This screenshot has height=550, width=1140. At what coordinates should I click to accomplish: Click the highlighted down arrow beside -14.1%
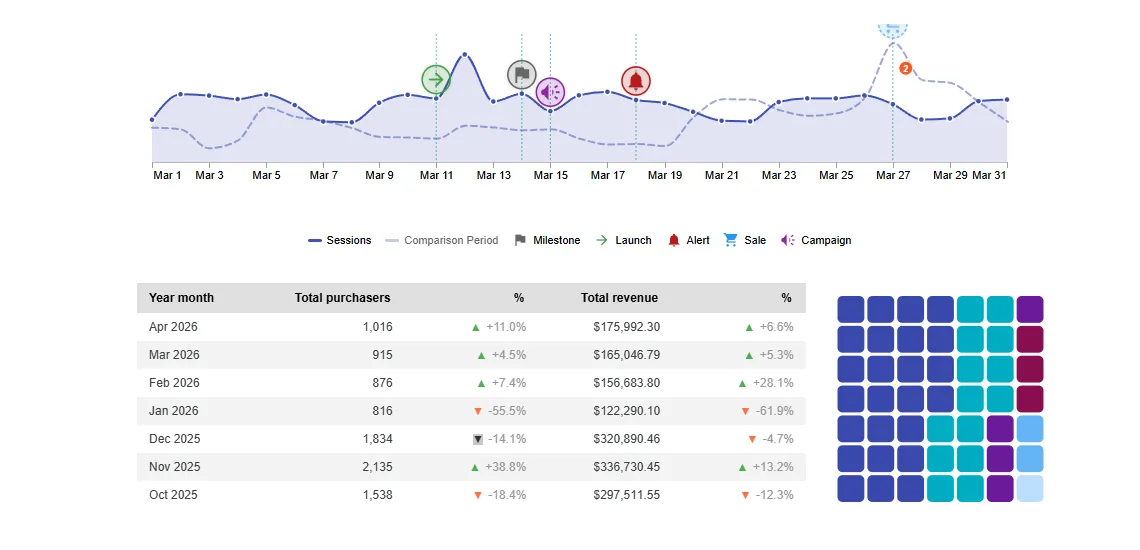point(478,439)
